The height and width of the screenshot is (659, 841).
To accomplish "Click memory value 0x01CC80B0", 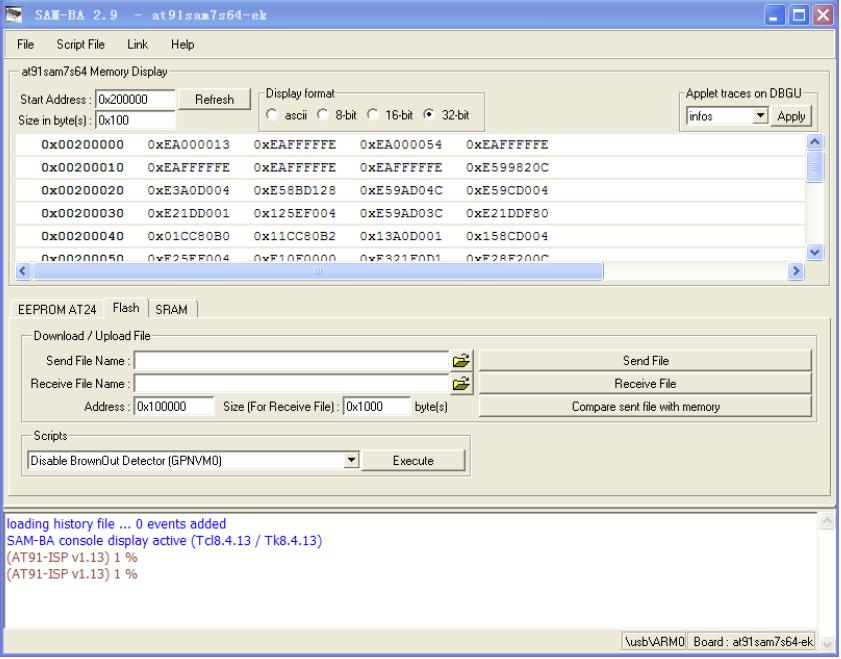I will tap(188, 236).
